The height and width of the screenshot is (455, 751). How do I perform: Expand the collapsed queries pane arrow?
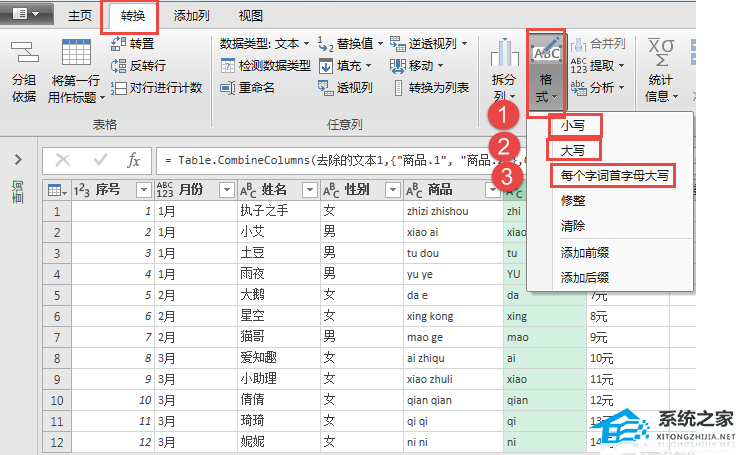tap(18, 160)
